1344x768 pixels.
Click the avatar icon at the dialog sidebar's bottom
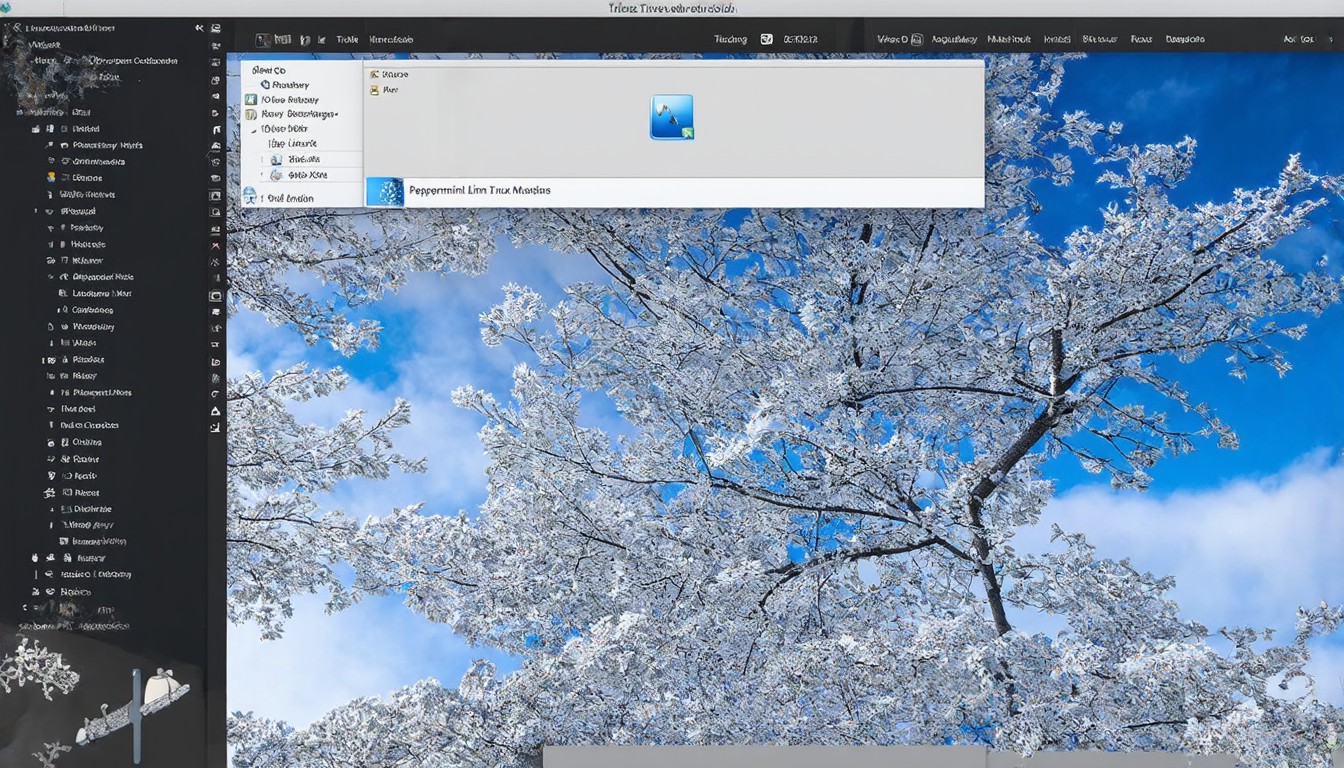click(x=250, y=197)
